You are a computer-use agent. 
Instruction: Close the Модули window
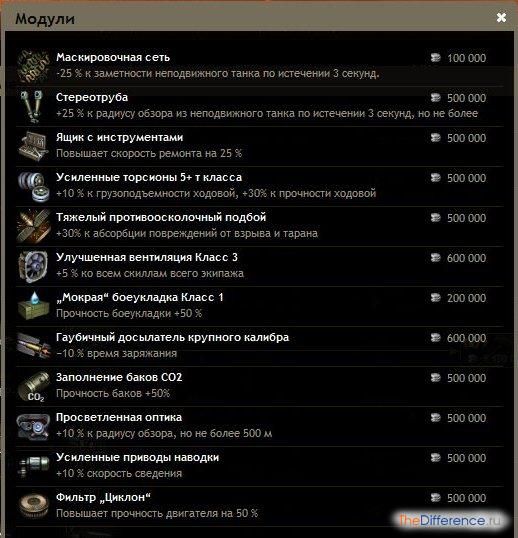501,17
